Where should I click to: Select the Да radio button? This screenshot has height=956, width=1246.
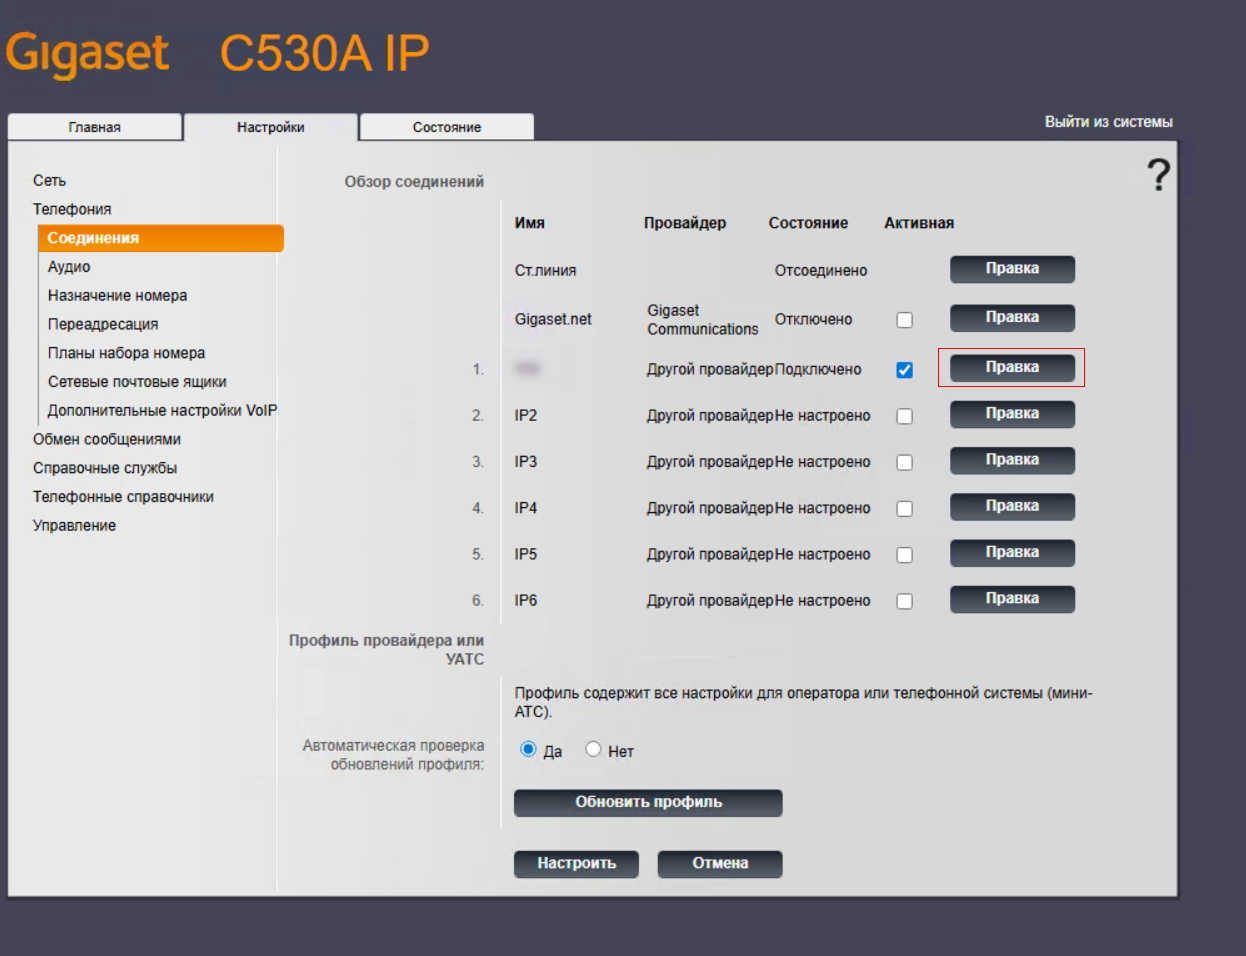coord(528,749)
